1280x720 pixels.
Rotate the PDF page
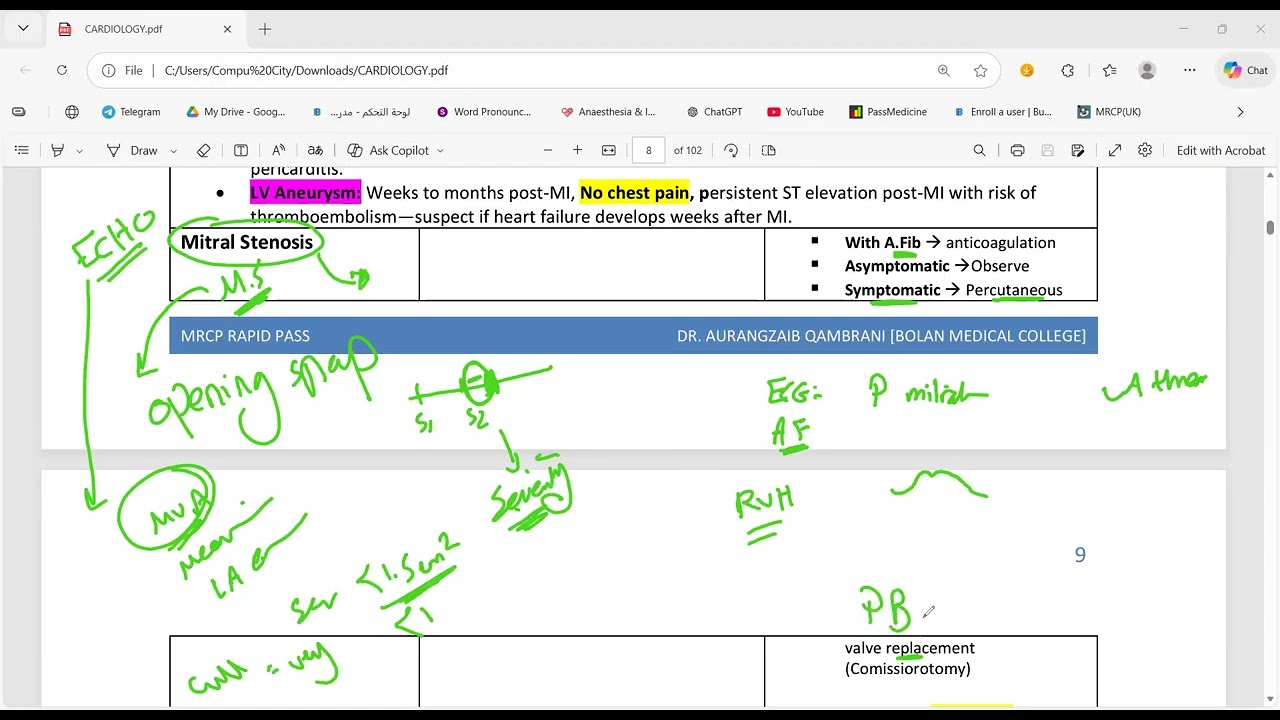tap(731, 150)
